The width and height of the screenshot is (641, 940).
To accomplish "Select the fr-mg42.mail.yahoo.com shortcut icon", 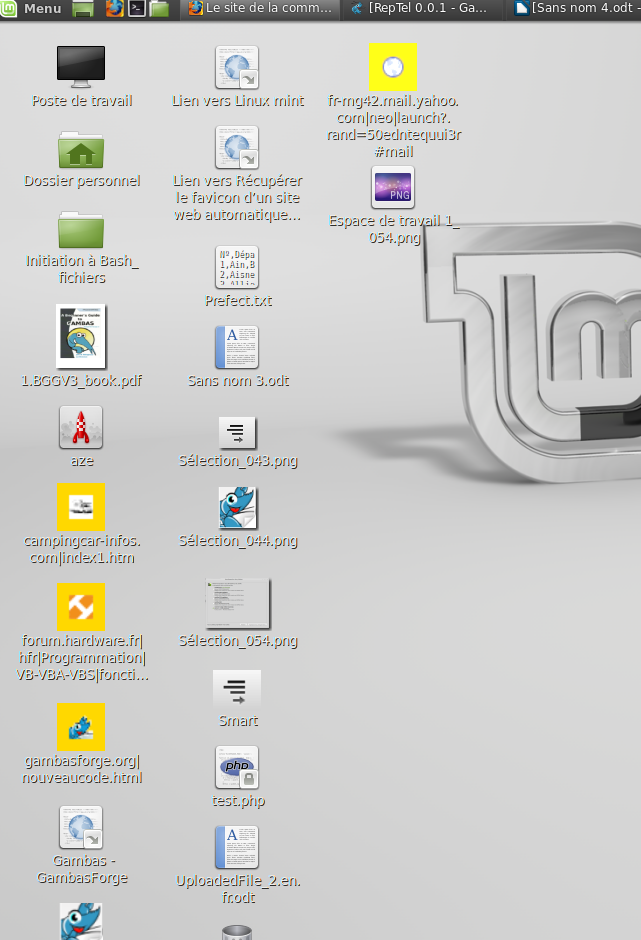I will coord(393,67).
